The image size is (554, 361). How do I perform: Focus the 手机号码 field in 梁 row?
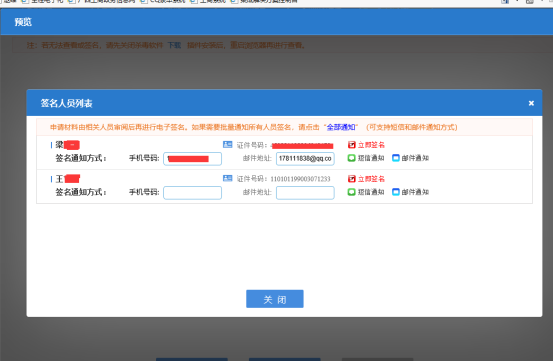tap(193, 159)
